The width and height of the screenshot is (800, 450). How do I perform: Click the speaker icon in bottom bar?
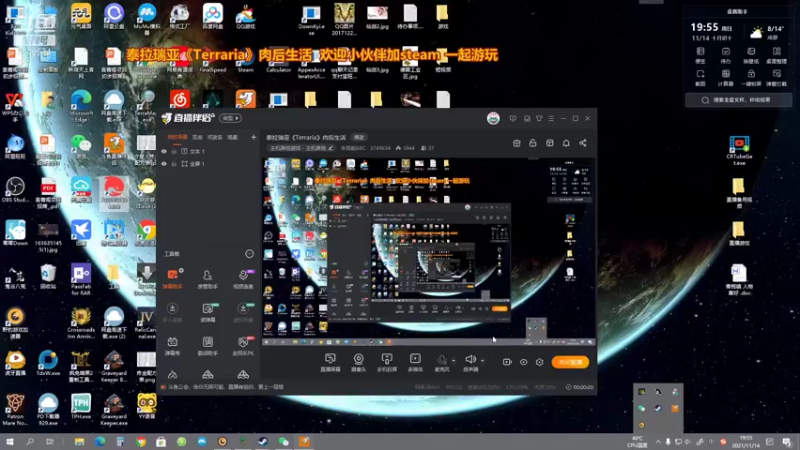470,360
